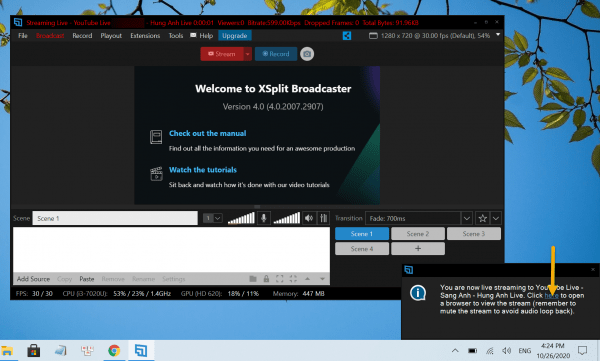
Task: Click the blue Record button
Action: click(x=276, y=54)
